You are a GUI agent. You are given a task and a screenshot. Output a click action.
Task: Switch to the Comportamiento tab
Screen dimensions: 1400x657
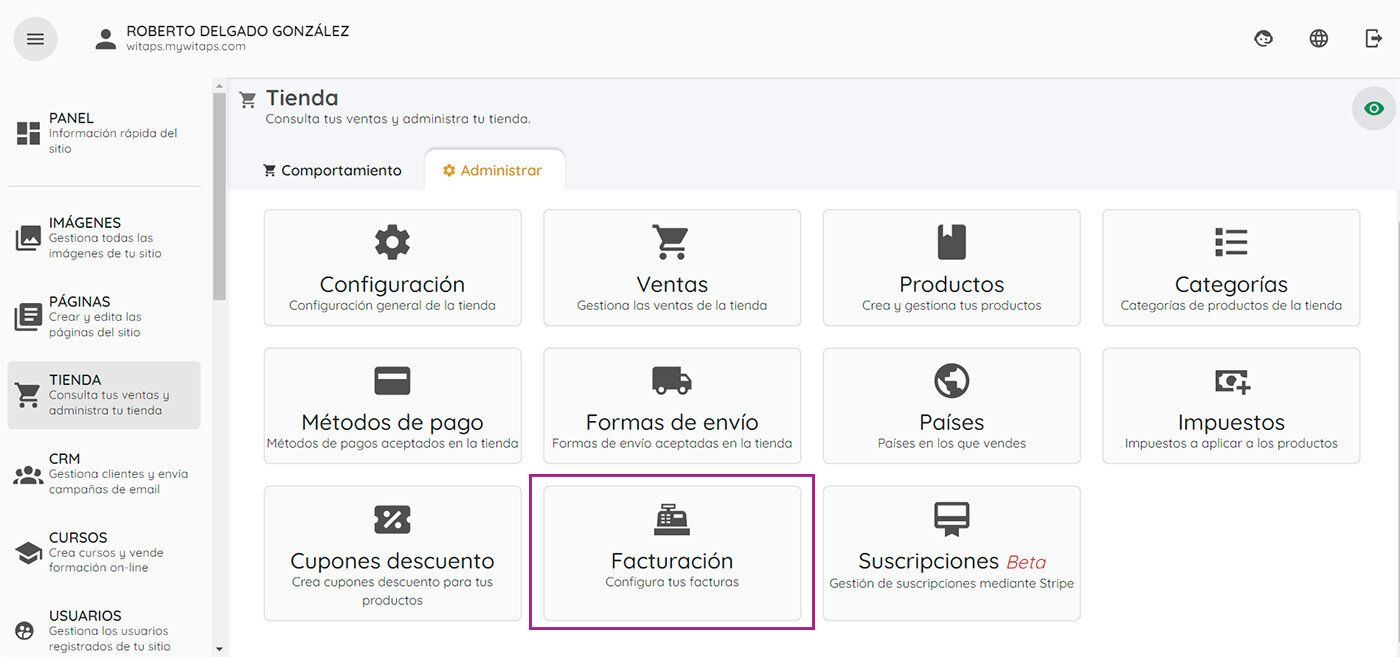click(x=332, y=170)
